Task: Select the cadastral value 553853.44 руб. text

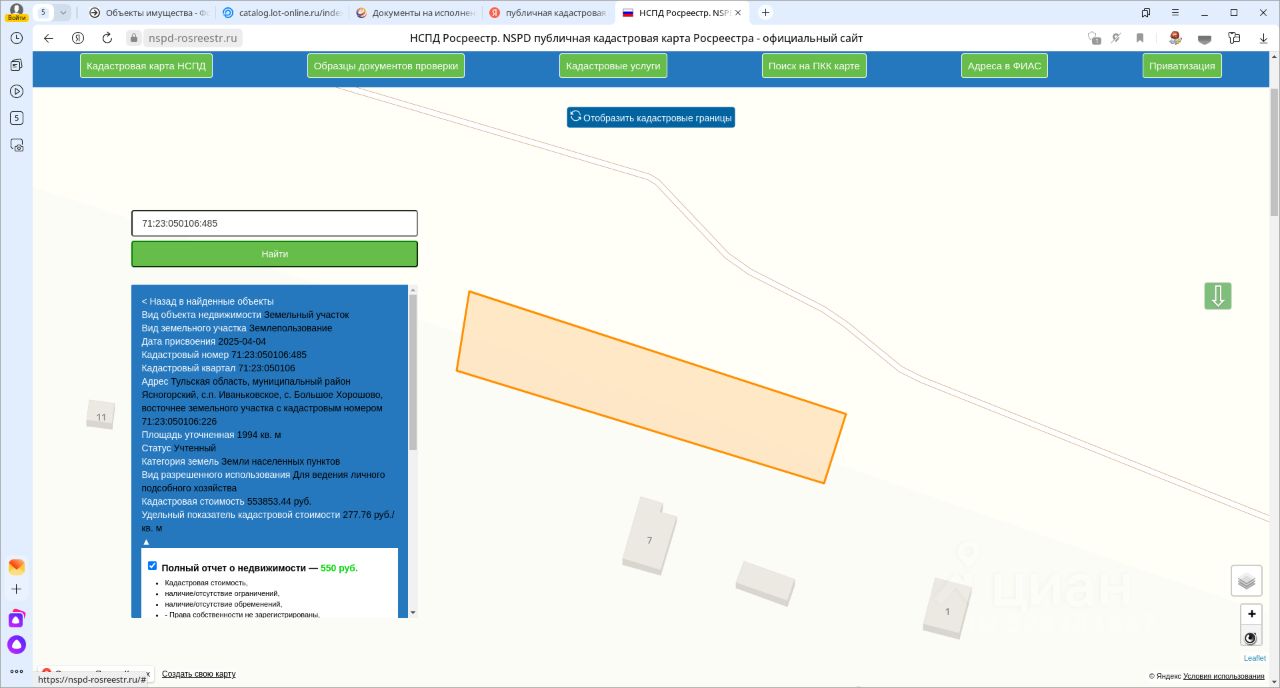Action: 279,501
